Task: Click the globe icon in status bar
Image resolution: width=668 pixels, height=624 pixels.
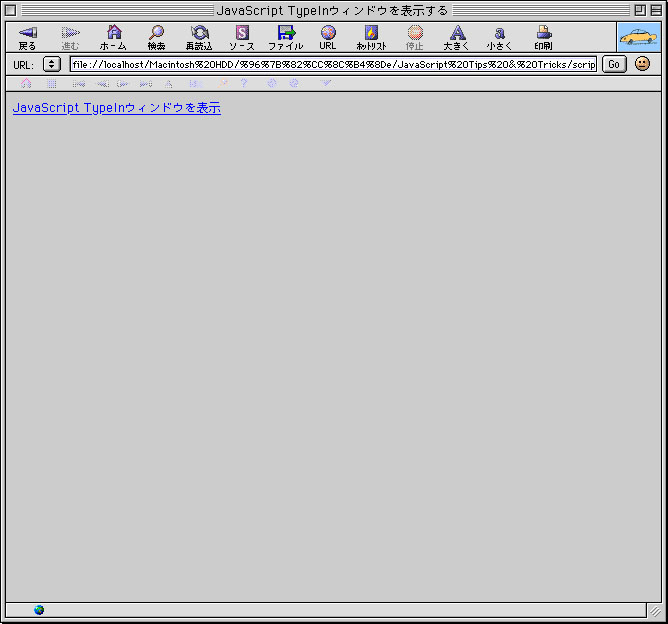Action: coord(39,610)
